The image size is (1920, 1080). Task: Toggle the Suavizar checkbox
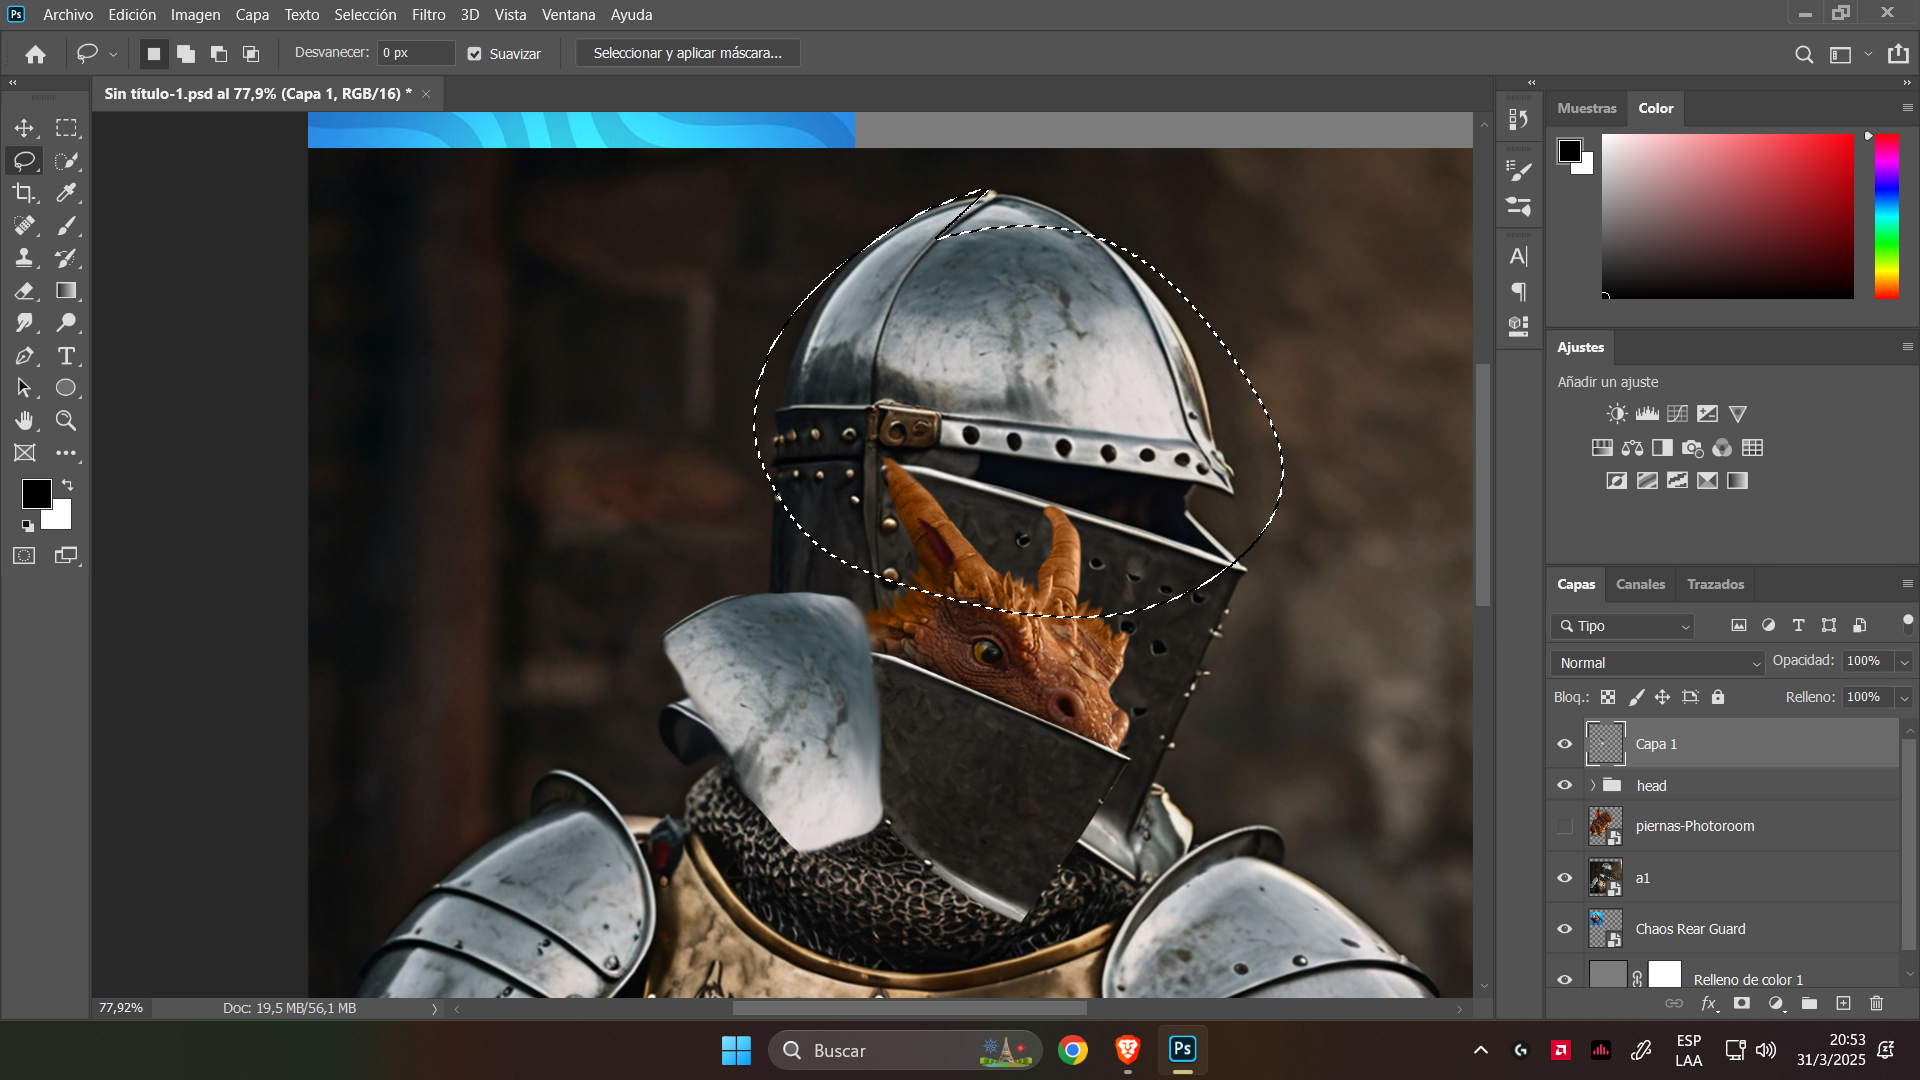(475, 54)
